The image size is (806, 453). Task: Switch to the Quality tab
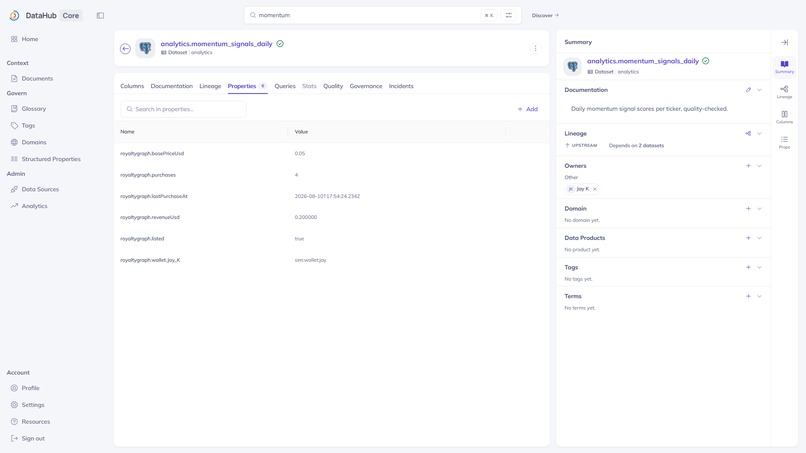click(333, 86)
